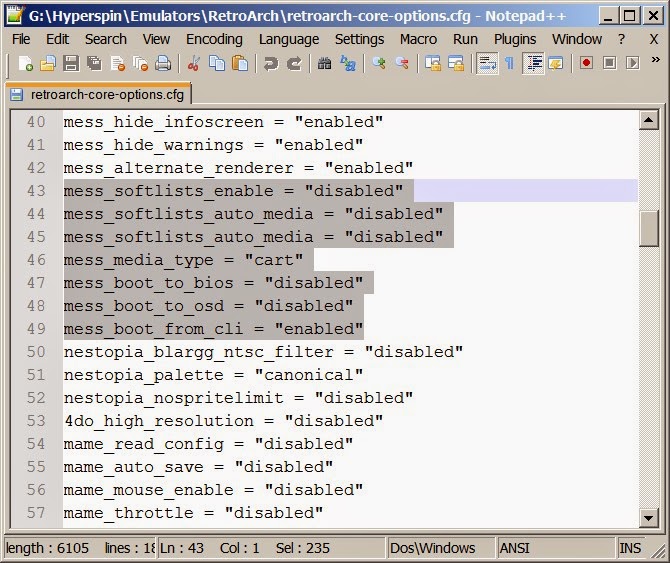The height and width of the screenshot is (563, 670).
Task: Click the length : 6105 status entry
Action: [47, 548]
